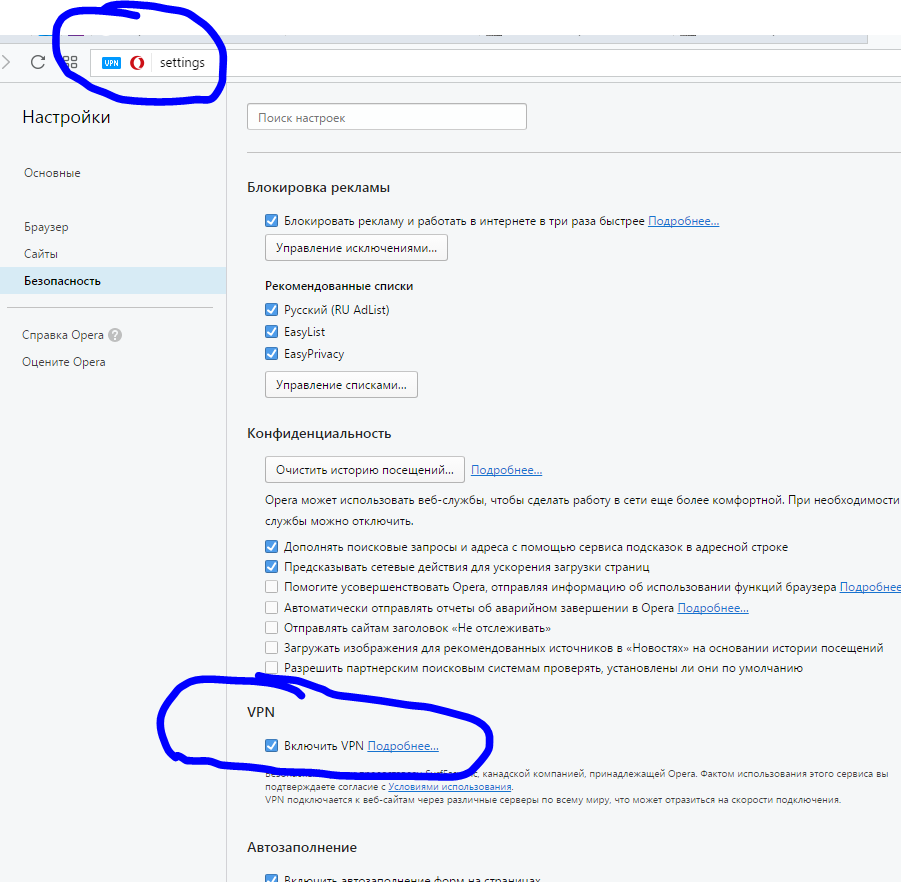Click the Автозаполнение section heading
The image size is (901, 882).
click(302, 848)
